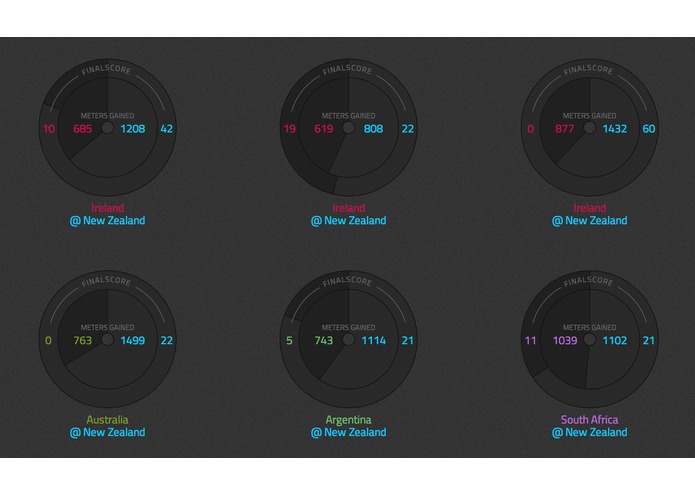This screenshot has width=695, height=494.
Task: Click New Zealand's meters gained value 1432
Action: (x=615, y=129)
